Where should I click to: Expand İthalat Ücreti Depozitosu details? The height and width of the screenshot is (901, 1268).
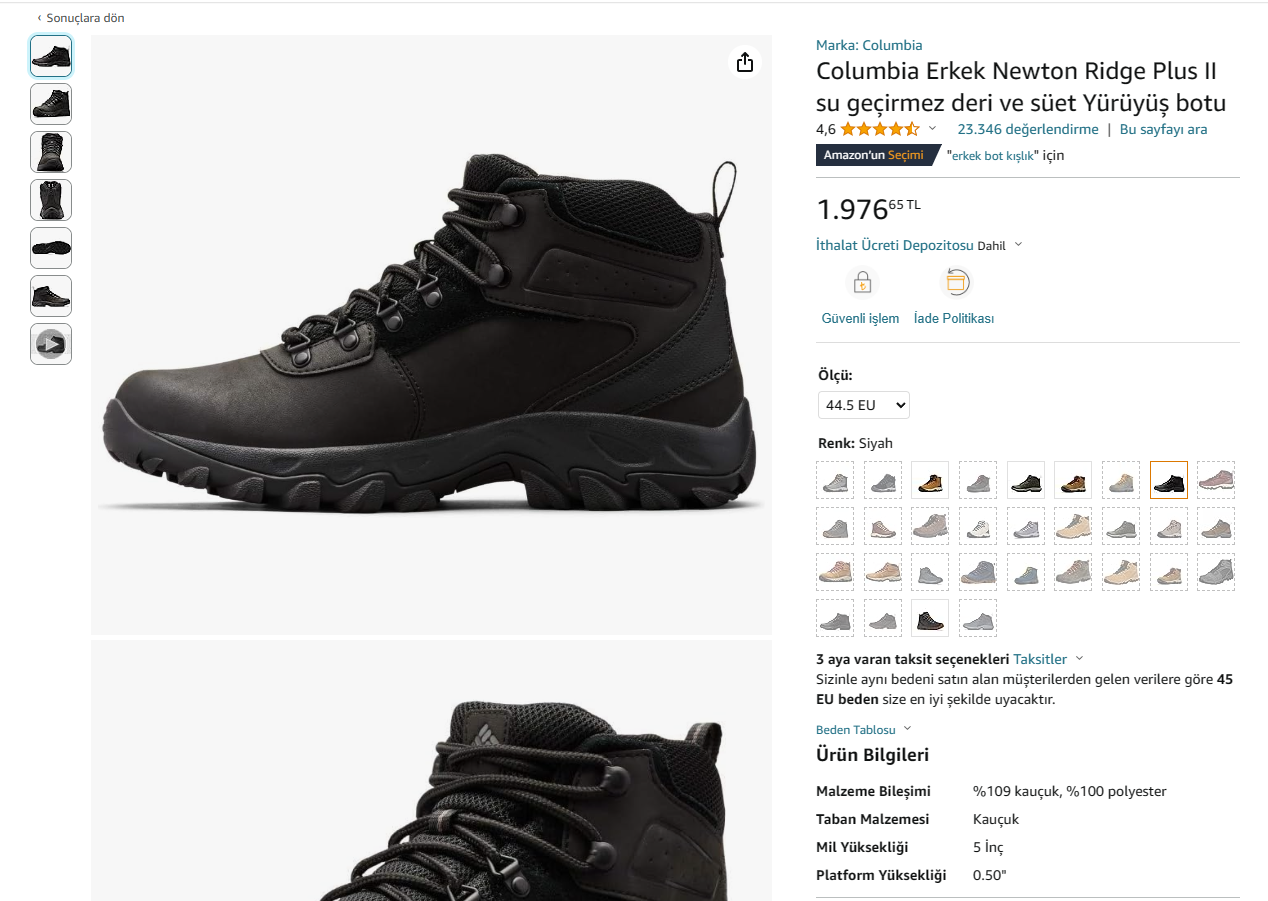click(1018, 245)
